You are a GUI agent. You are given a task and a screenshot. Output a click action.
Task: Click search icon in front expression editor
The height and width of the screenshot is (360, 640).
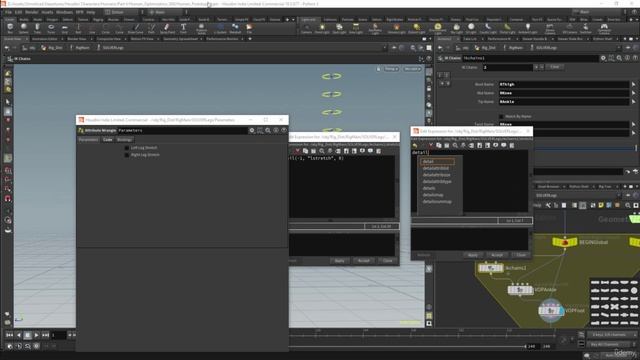[x=455, y=145]
